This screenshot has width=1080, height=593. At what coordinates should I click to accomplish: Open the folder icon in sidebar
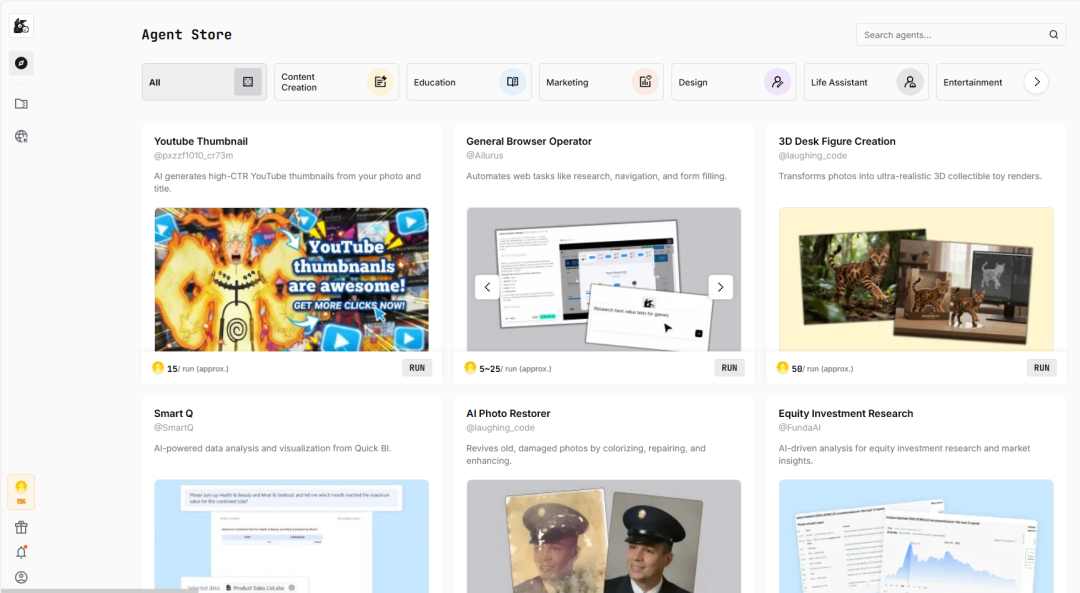click(21, 104)
